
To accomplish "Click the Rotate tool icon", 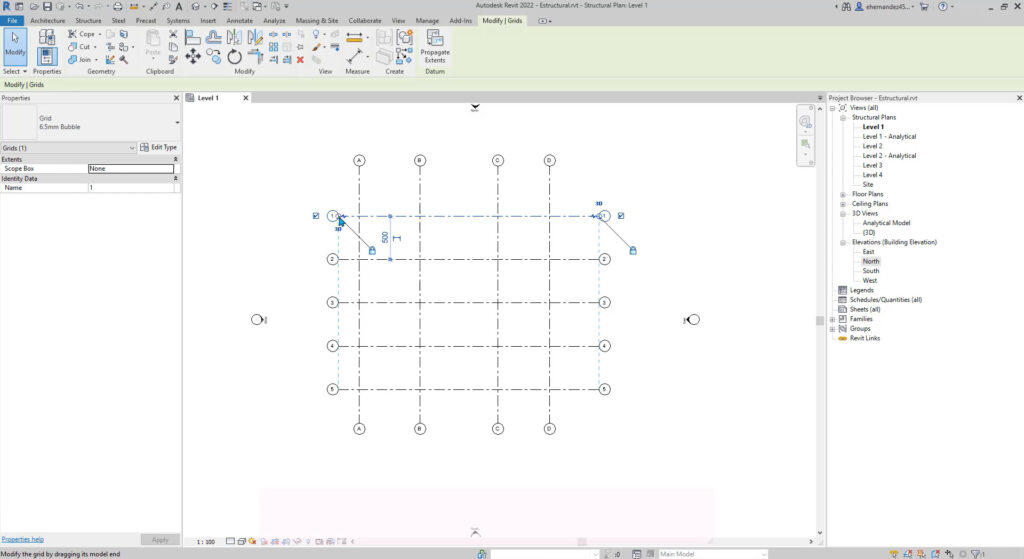I will 235,57.
